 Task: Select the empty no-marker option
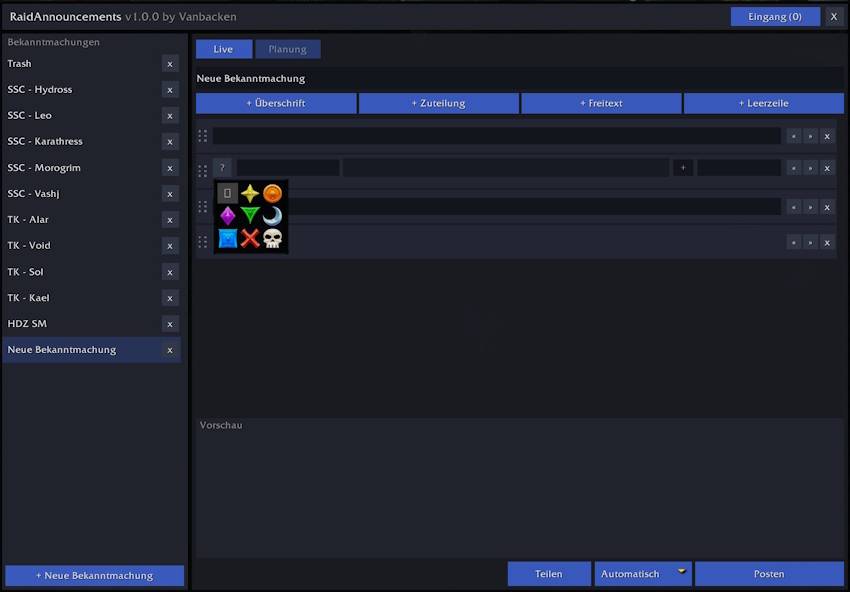click(228, 194)
